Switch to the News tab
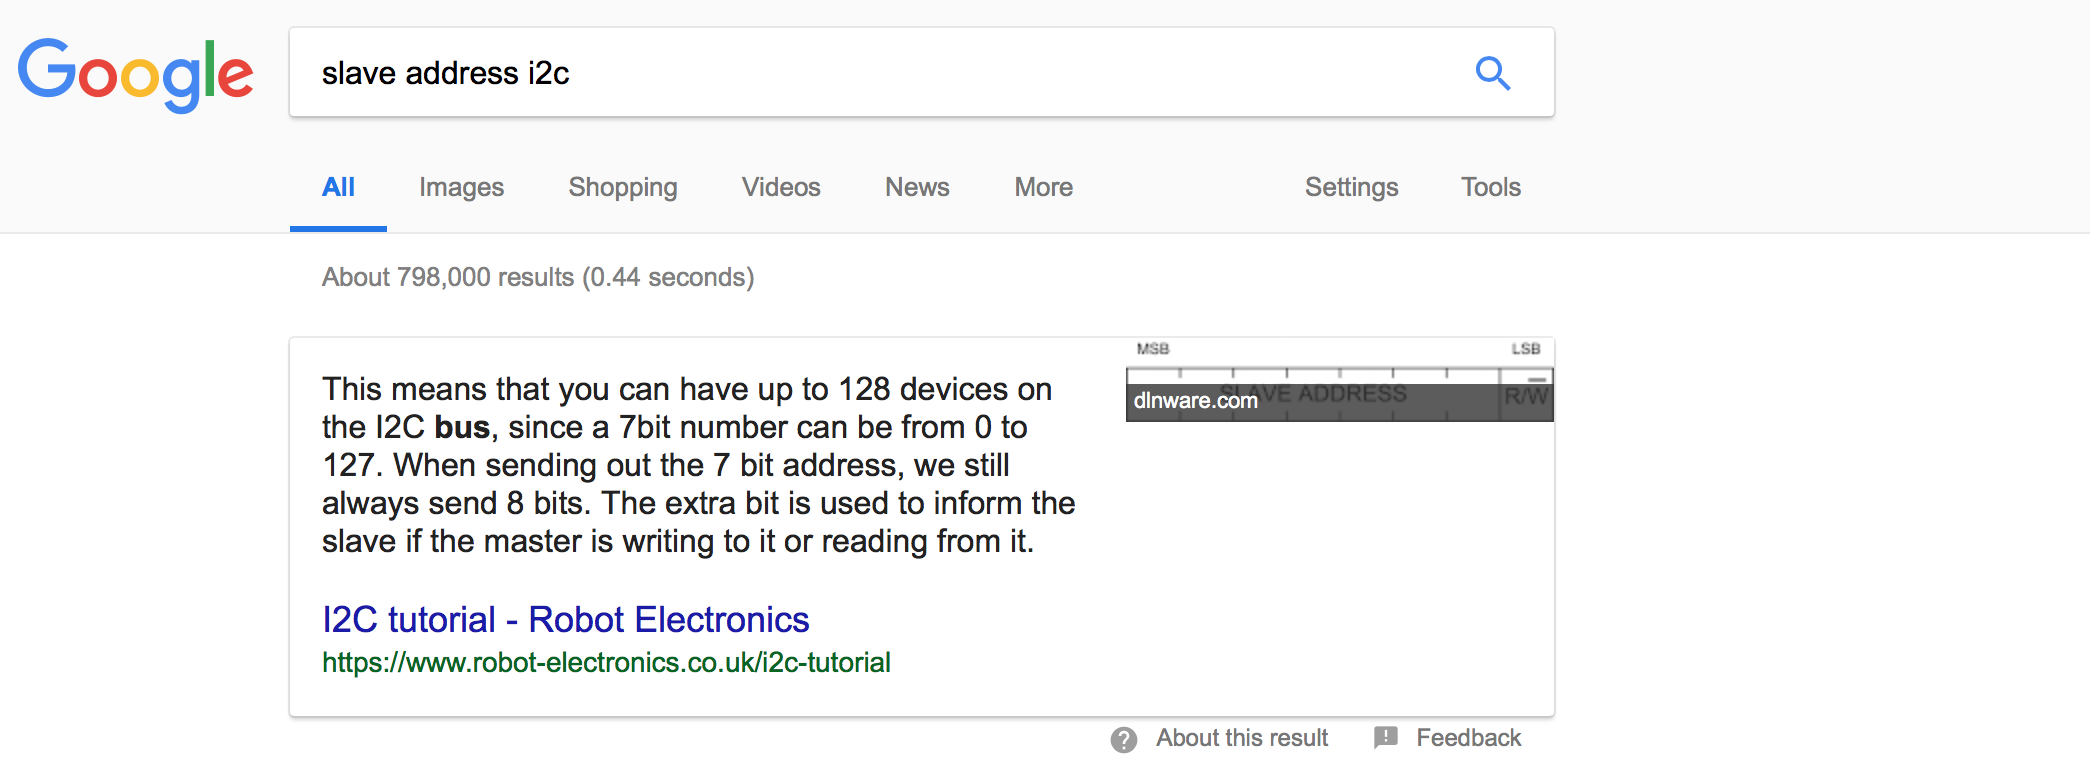Image resolution: width=2090 pixels, height=784 pixels. pyautogui.click(x=917, y=187)
